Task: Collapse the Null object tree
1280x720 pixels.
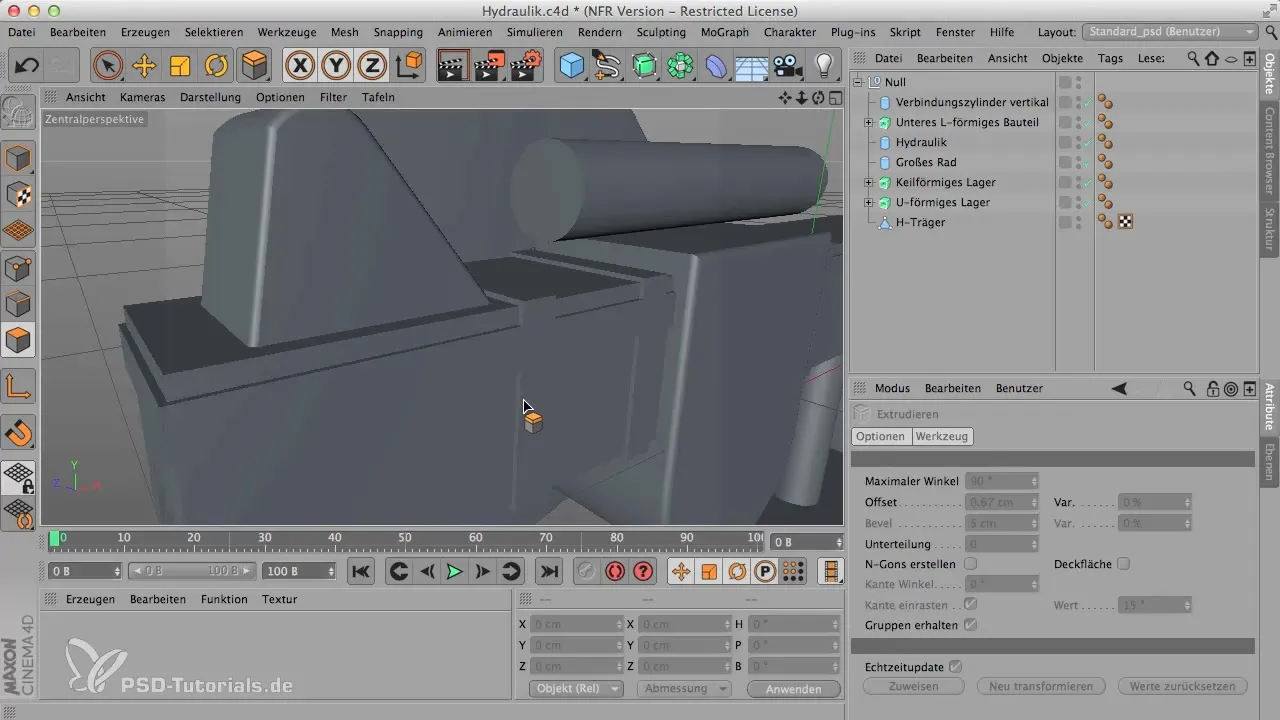Action: coord(856,82)
